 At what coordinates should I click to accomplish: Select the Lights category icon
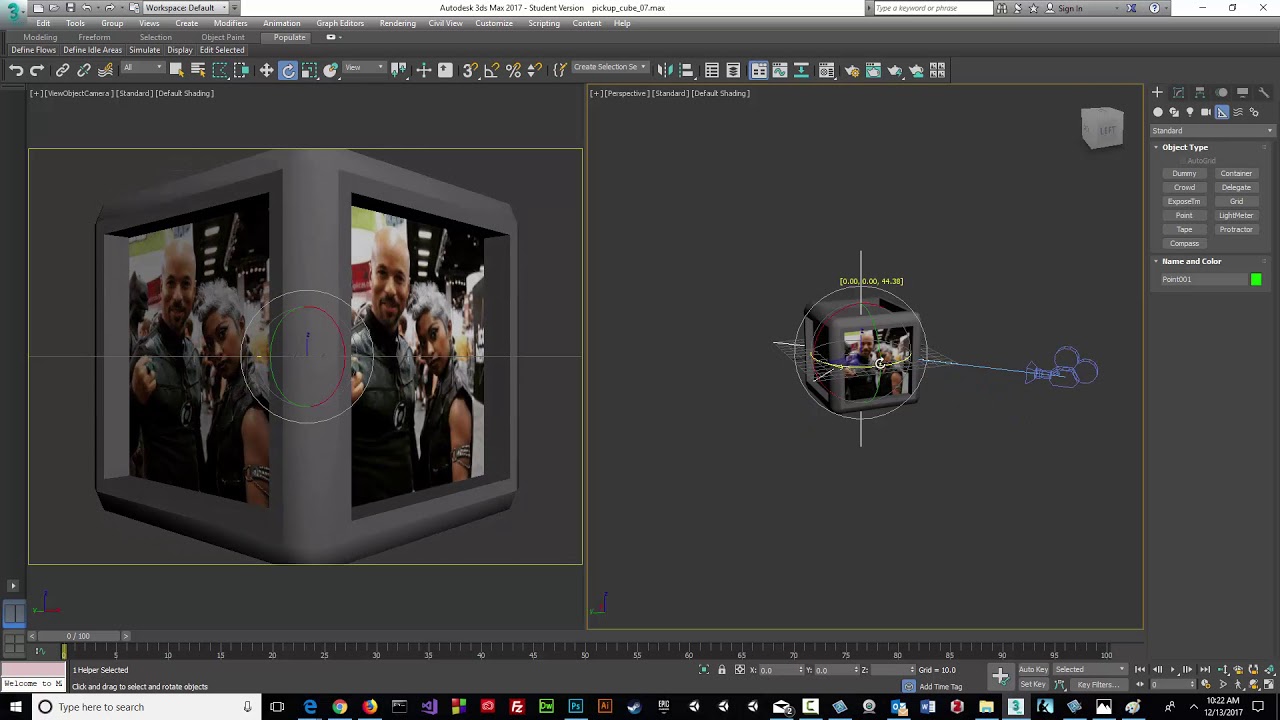click(x=1190, y=112)
